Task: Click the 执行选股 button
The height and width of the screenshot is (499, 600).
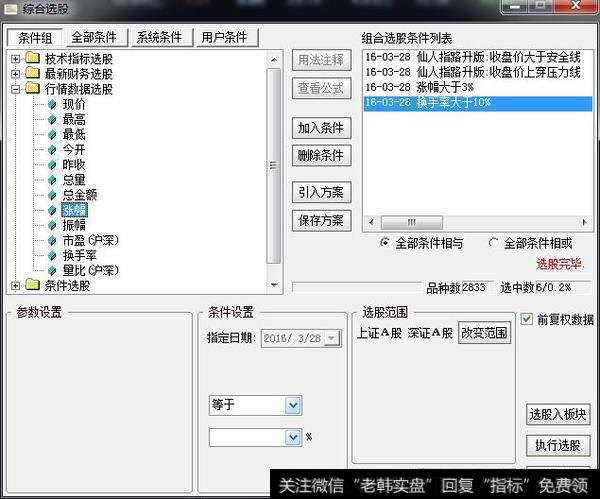Action: 558,445
